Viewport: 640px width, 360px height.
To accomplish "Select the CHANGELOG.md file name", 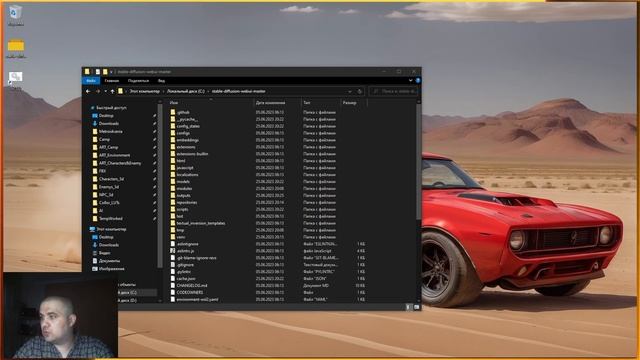I will (192, 286).
